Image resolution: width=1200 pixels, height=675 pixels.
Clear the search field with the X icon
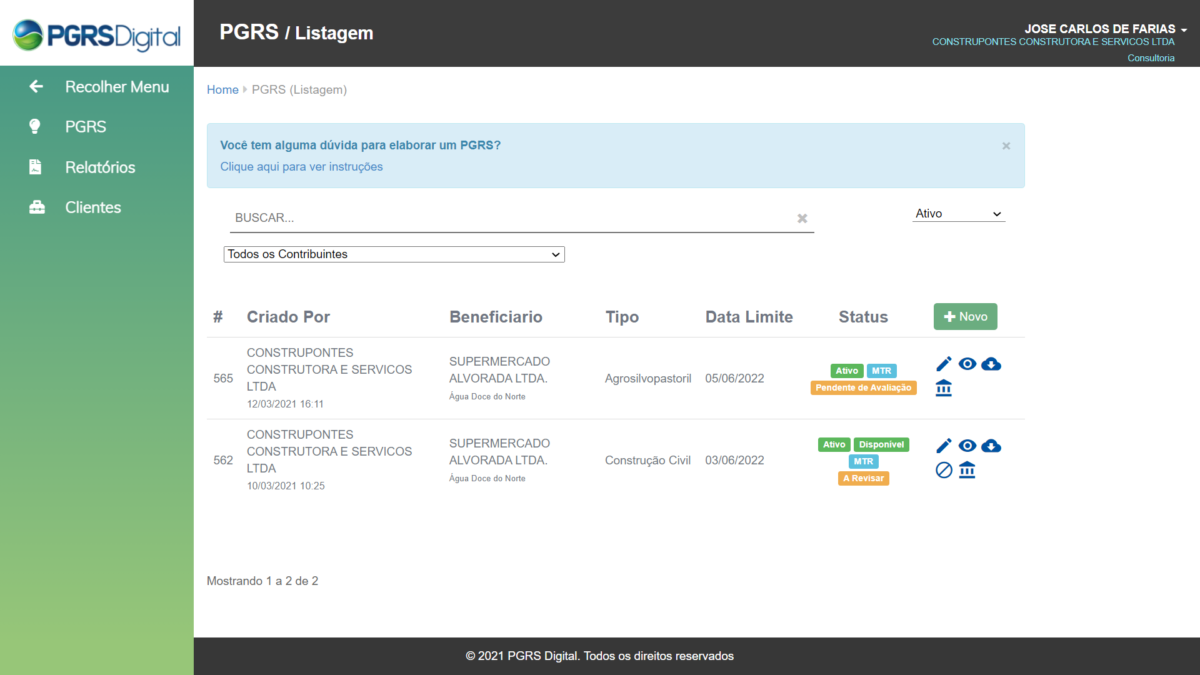[x=802, y=218]
